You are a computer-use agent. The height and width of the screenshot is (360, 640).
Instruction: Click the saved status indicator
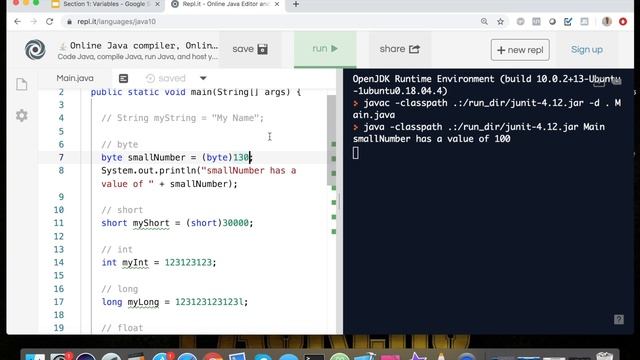[x=166, y=78]
